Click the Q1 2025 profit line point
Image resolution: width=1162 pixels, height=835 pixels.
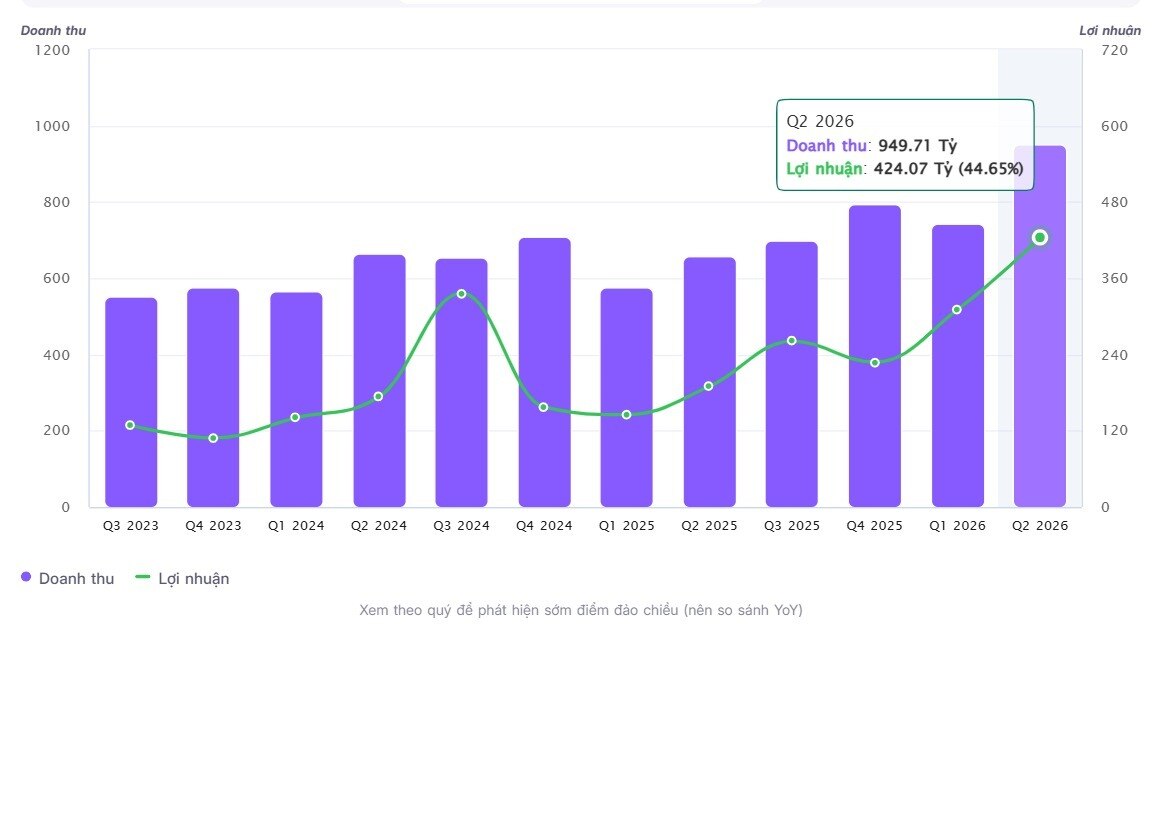pyautogui.click(x=626, y=415)
